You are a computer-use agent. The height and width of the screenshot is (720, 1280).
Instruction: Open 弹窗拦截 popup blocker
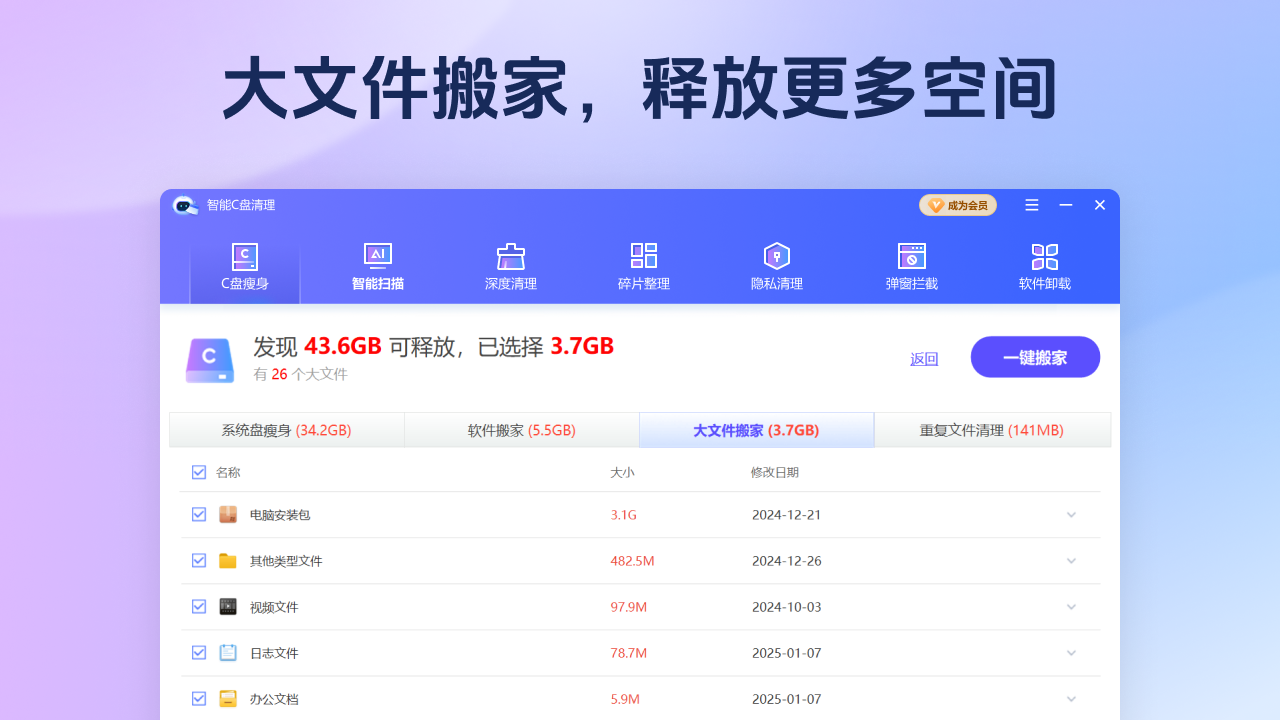tap(911, 264)
